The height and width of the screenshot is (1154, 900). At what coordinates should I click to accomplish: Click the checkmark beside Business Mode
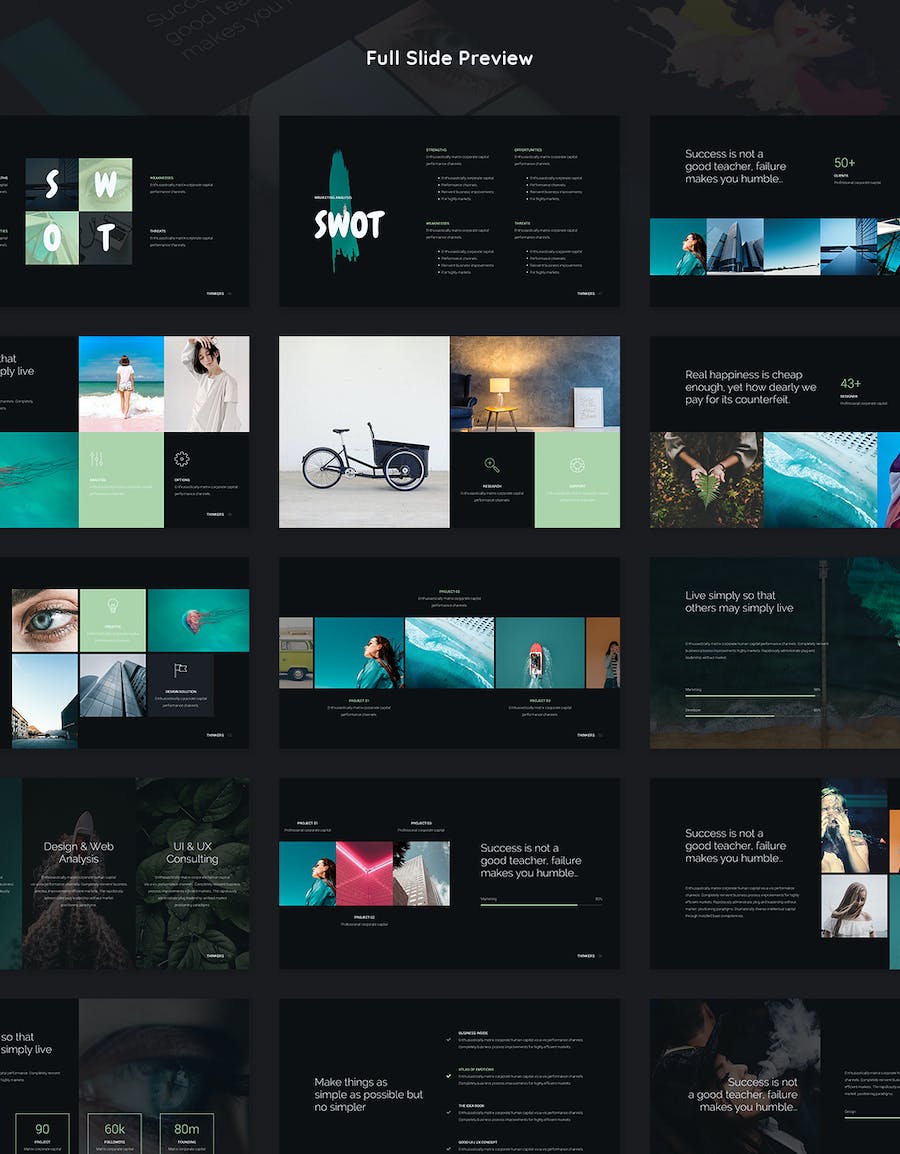point(449,1040)
